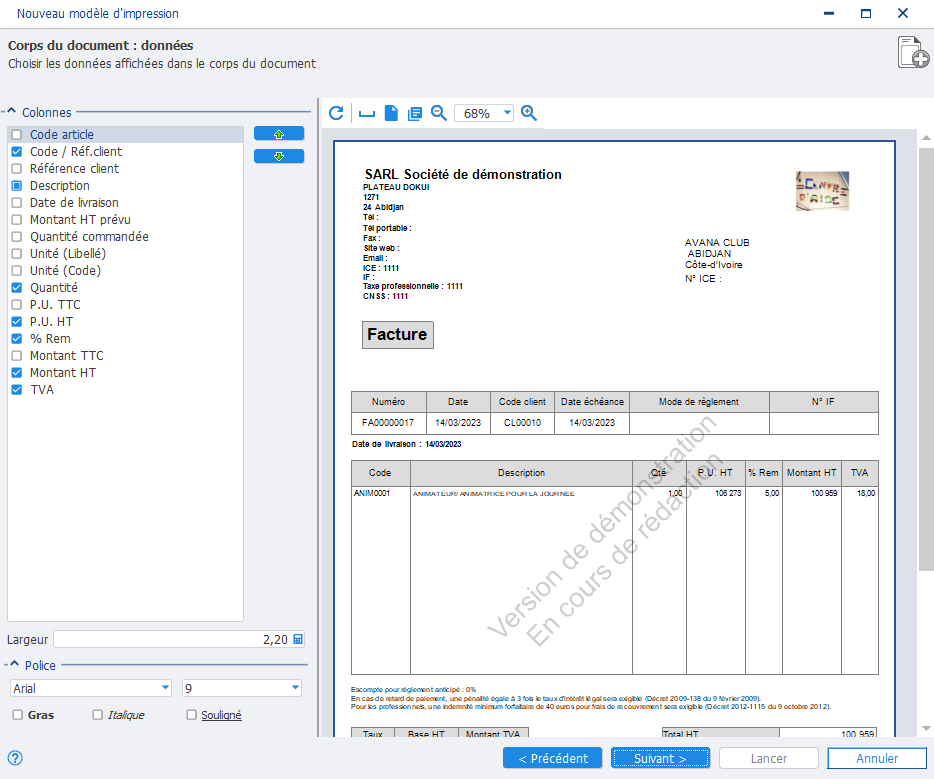Enable the P.U. TTC column
The image size is (934, 779).
coord(17,304)
